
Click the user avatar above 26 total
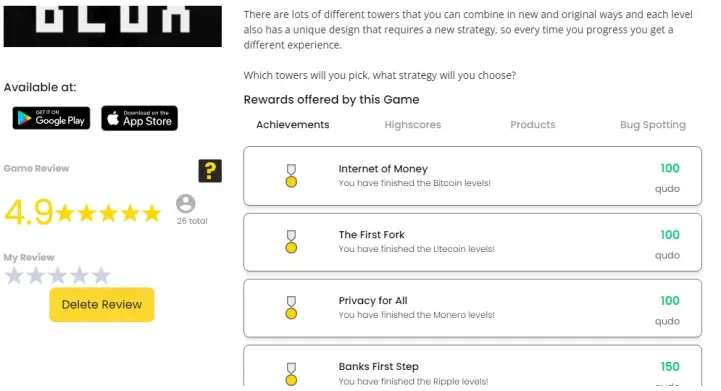(x=186, y=204)
